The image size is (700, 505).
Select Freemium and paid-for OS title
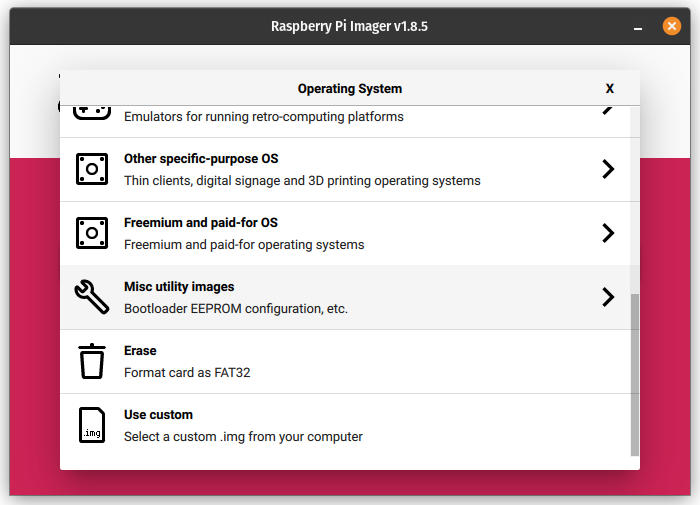(x=201, y=223)
